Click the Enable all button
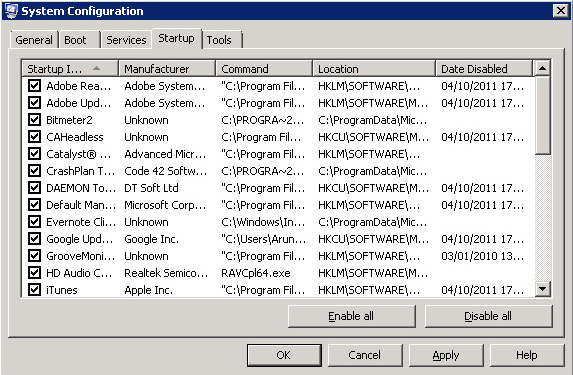This screenshot has width=573, height=375. 351,316
